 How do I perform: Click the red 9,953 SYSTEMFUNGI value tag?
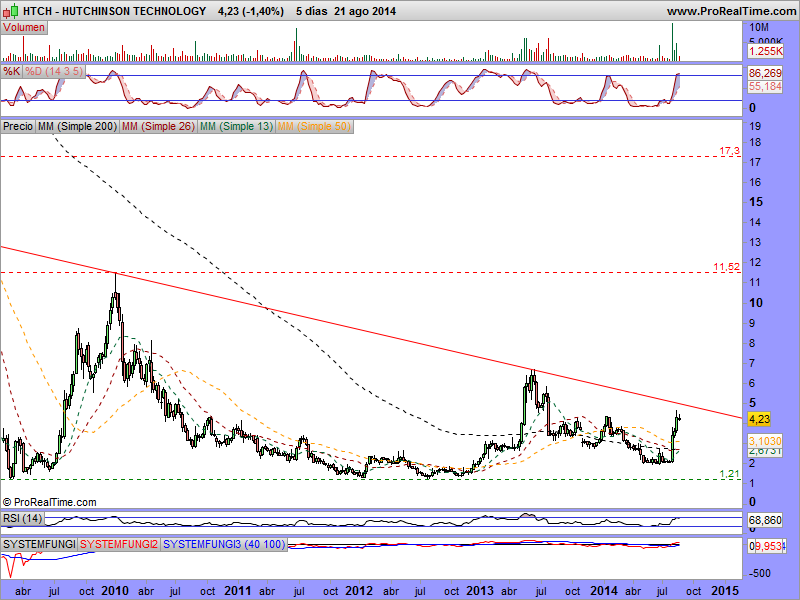click(x=768, y=546)
